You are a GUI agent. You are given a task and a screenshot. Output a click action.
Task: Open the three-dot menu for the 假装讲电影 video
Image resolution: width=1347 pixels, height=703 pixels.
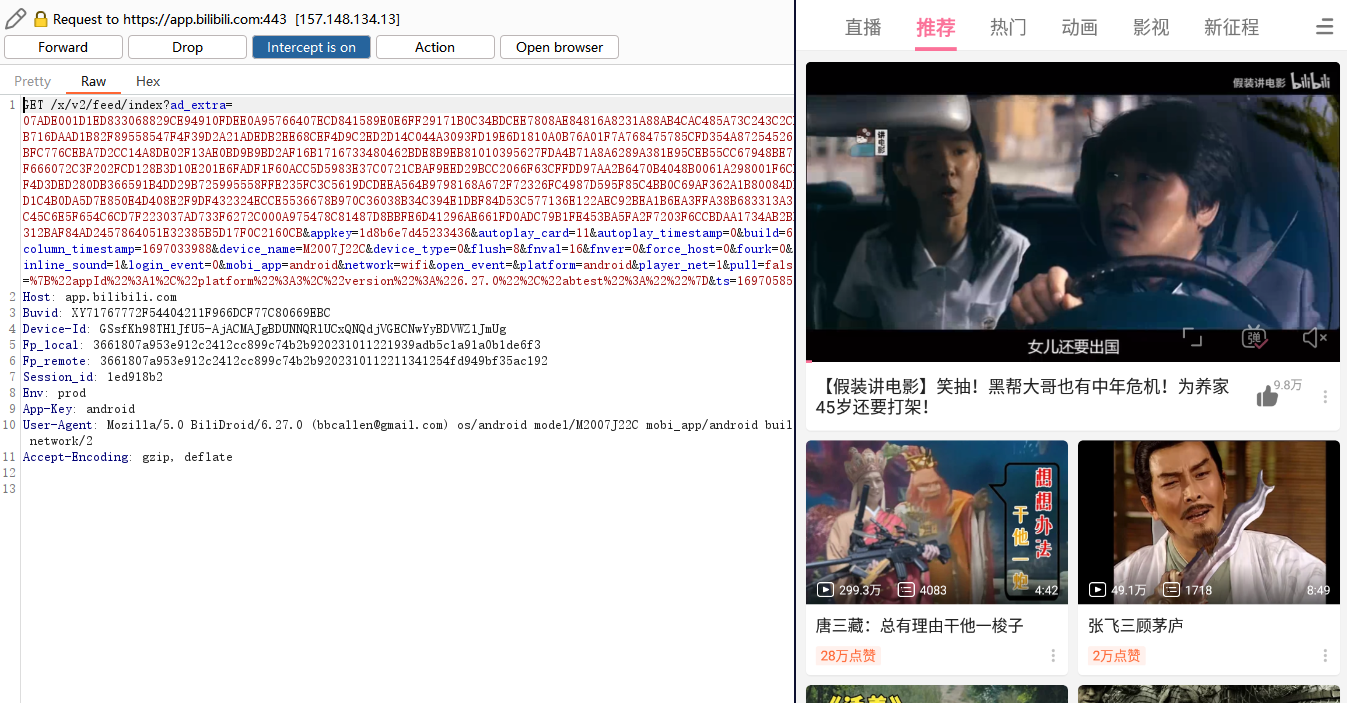[x=1325, y=397]
